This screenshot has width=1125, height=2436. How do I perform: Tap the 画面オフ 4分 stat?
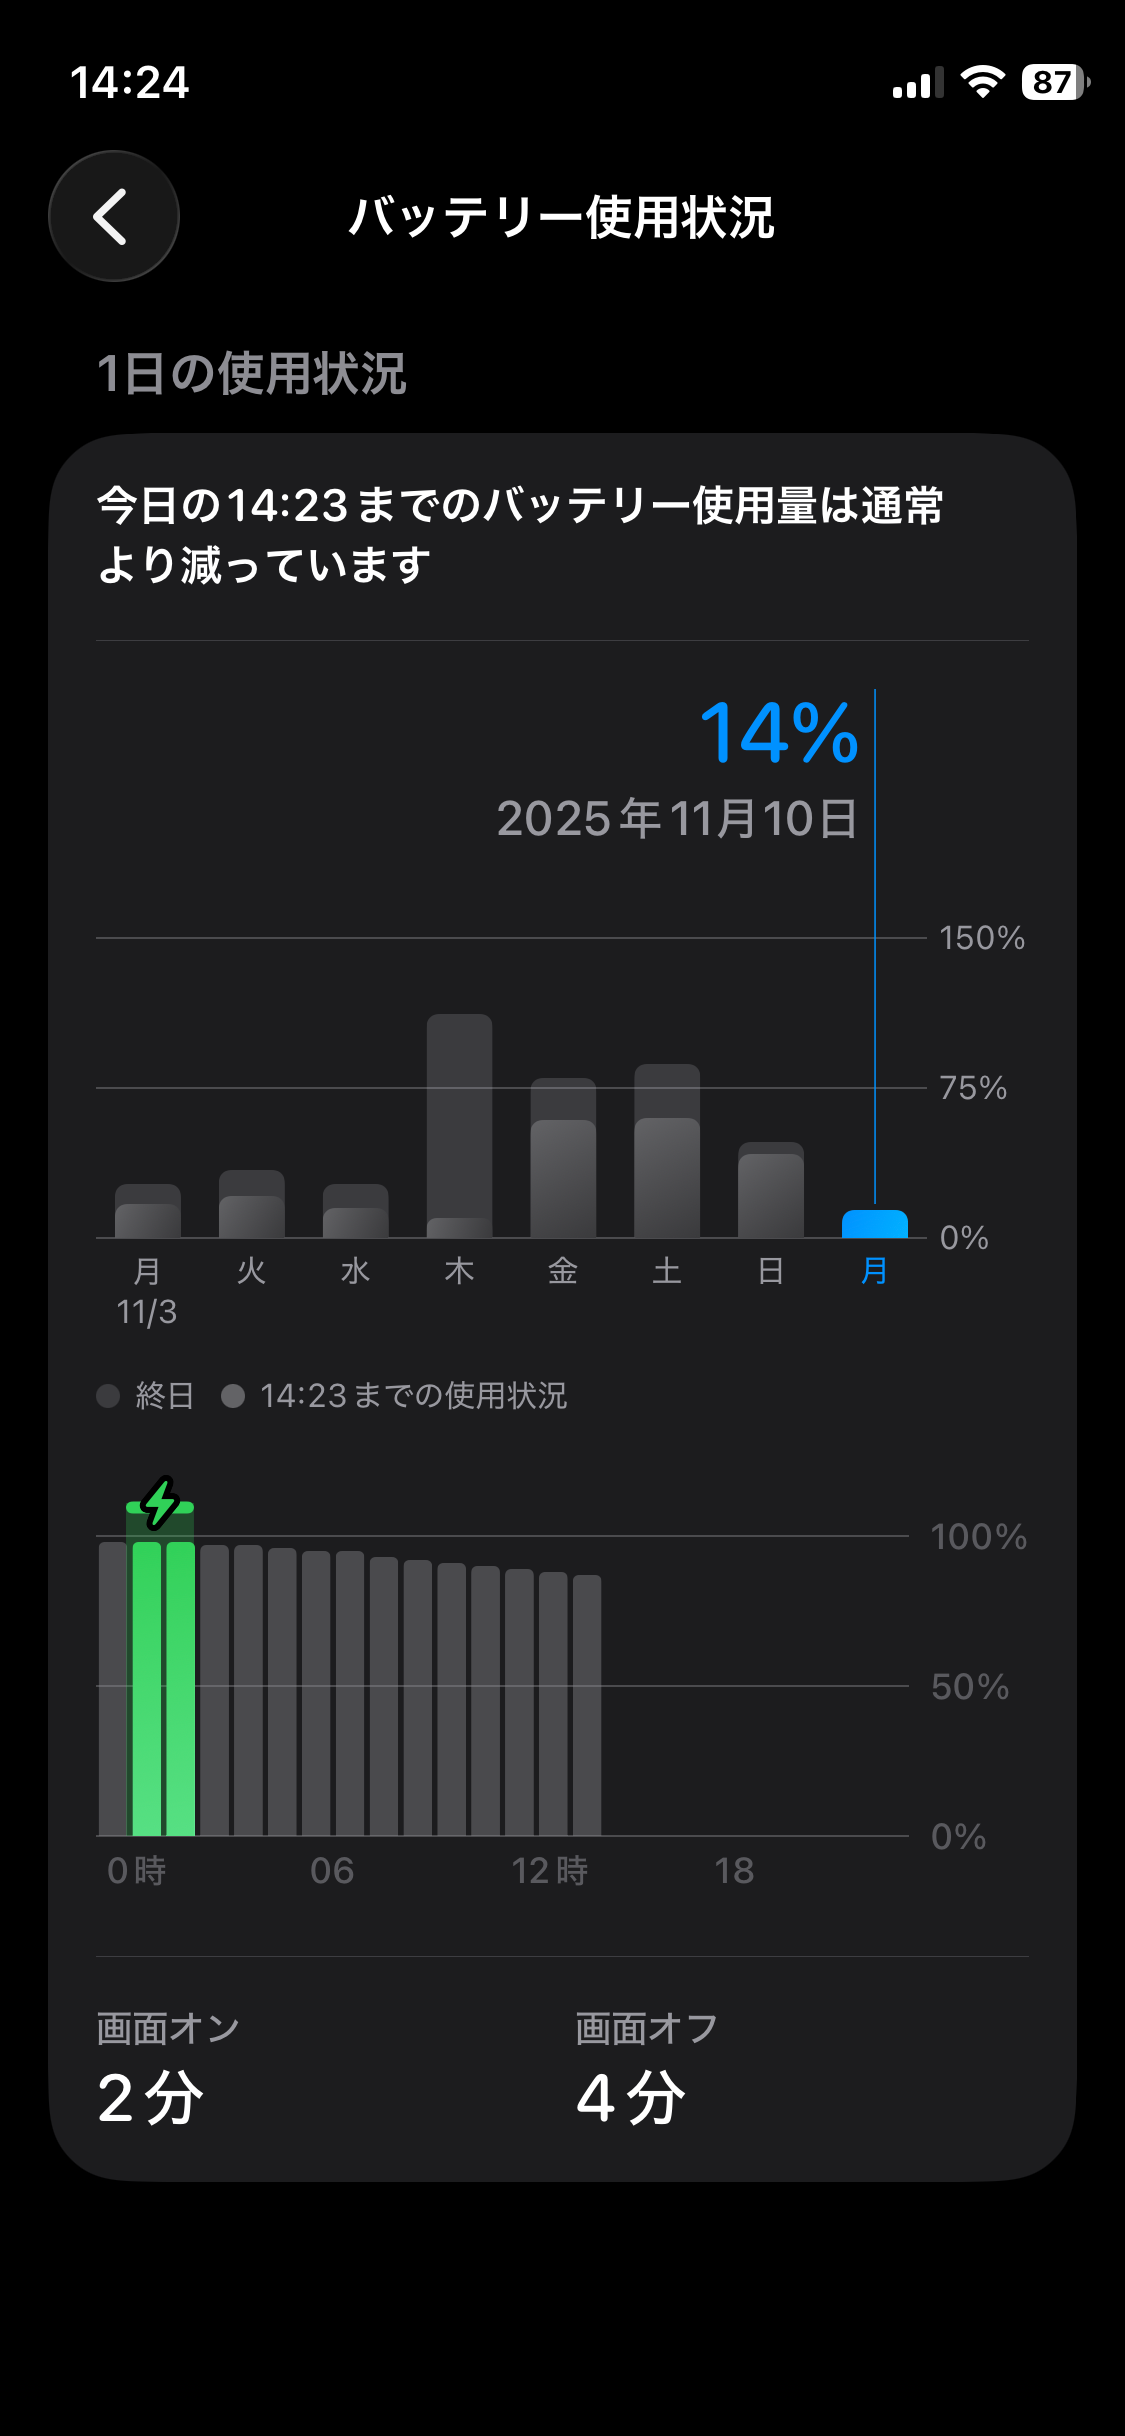pyautogui.click(x=646, y=2068)
